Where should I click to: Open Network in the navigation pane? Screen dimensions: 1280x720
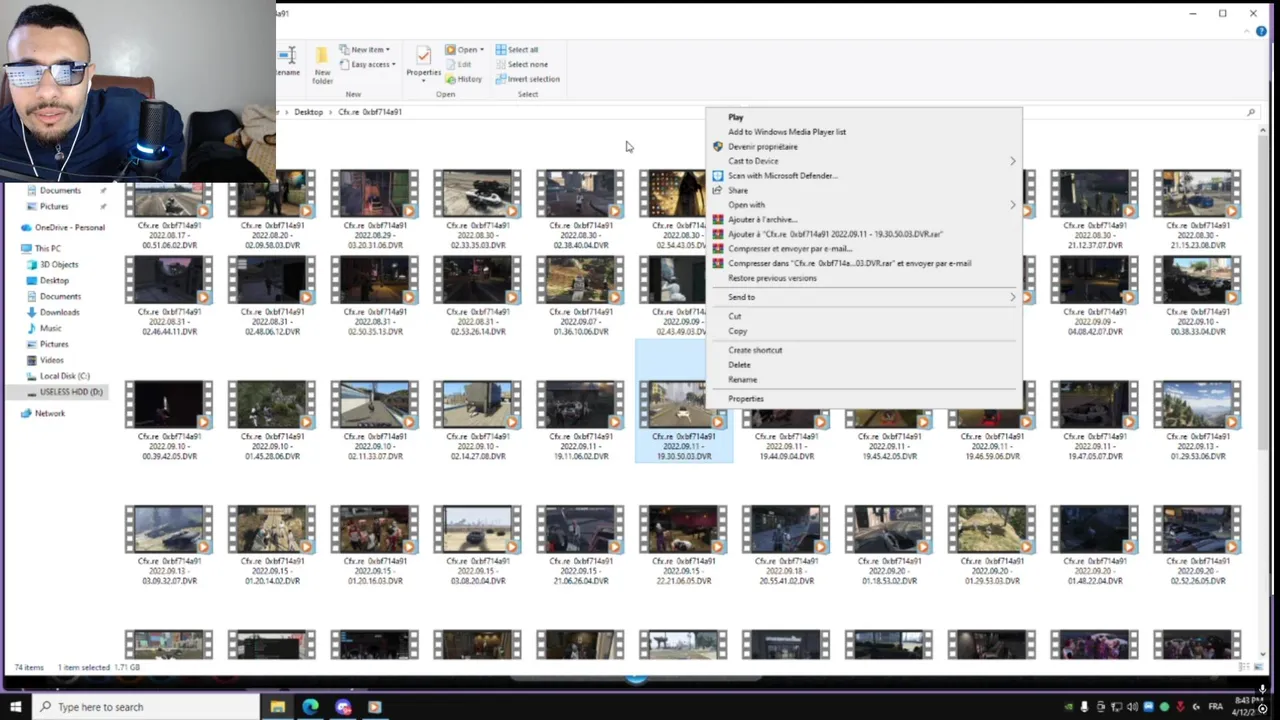click(x=43, y=413)
